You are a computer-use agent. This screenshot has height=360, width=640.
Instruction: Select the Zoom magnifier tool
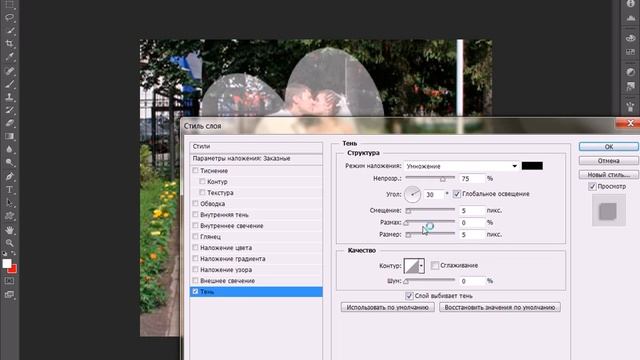pyautogui.click(x=9, y=243)
